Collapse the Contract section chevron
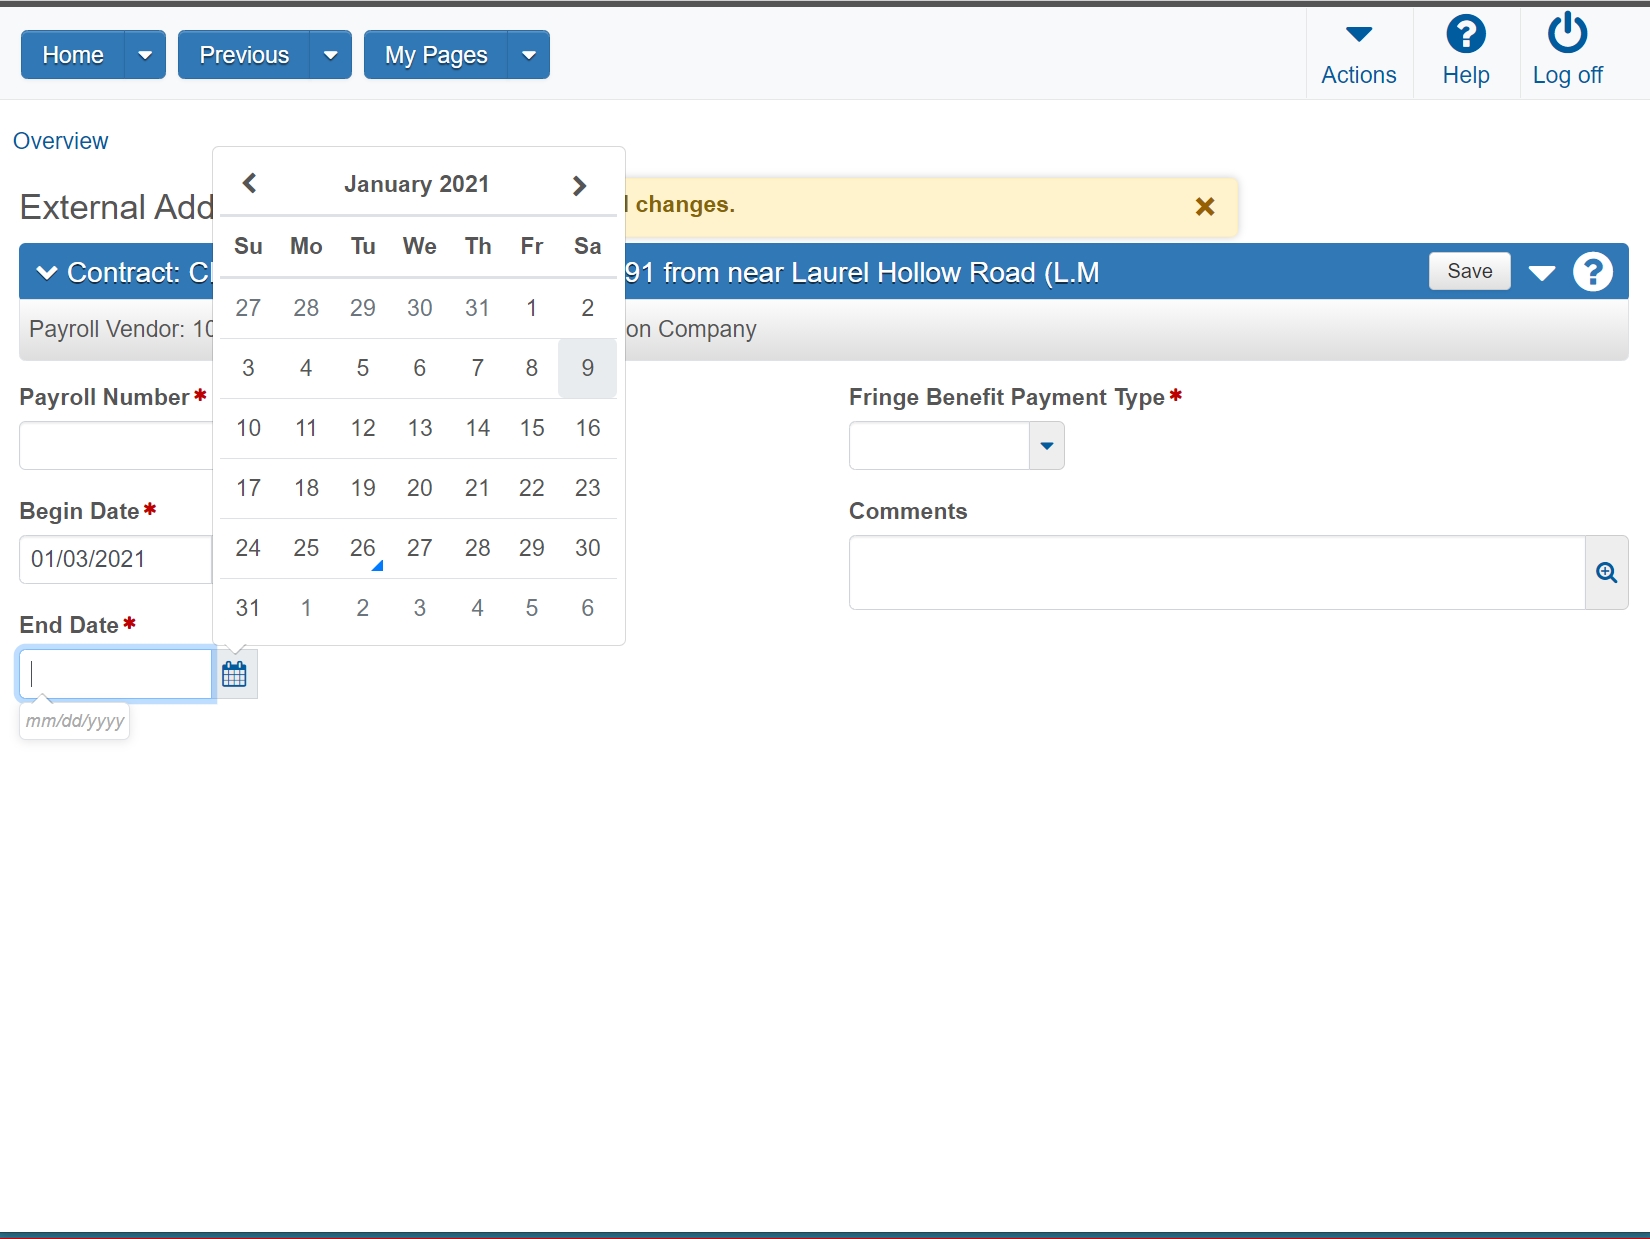 [x=46, y=273]
